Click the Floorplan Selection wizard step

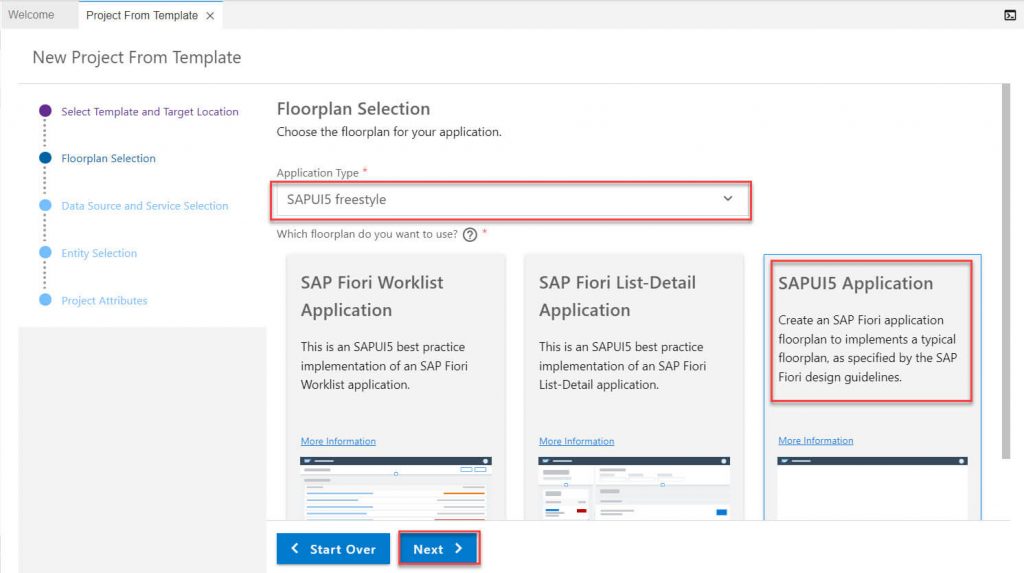pos(108,158)
